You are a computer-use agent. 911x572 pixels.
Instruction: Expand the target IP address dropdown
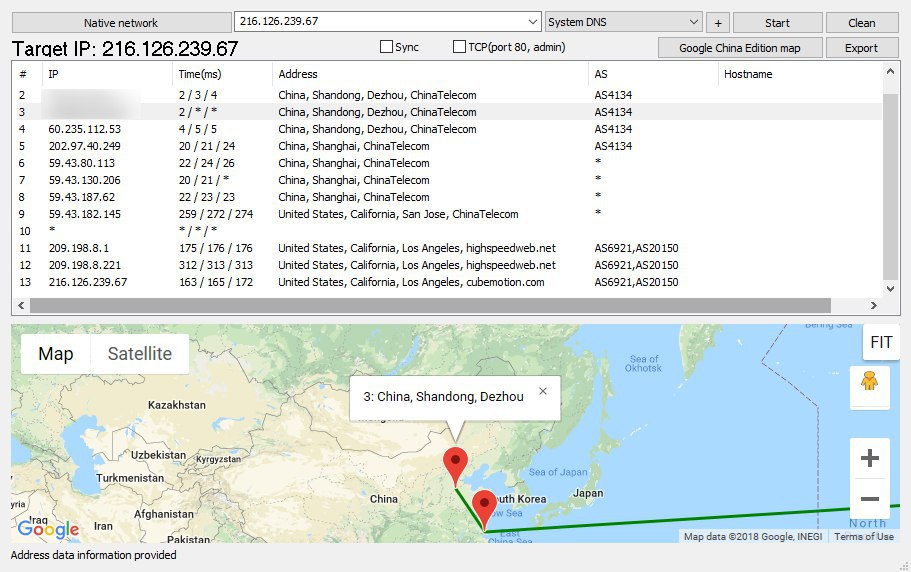(x=532, y=22)
